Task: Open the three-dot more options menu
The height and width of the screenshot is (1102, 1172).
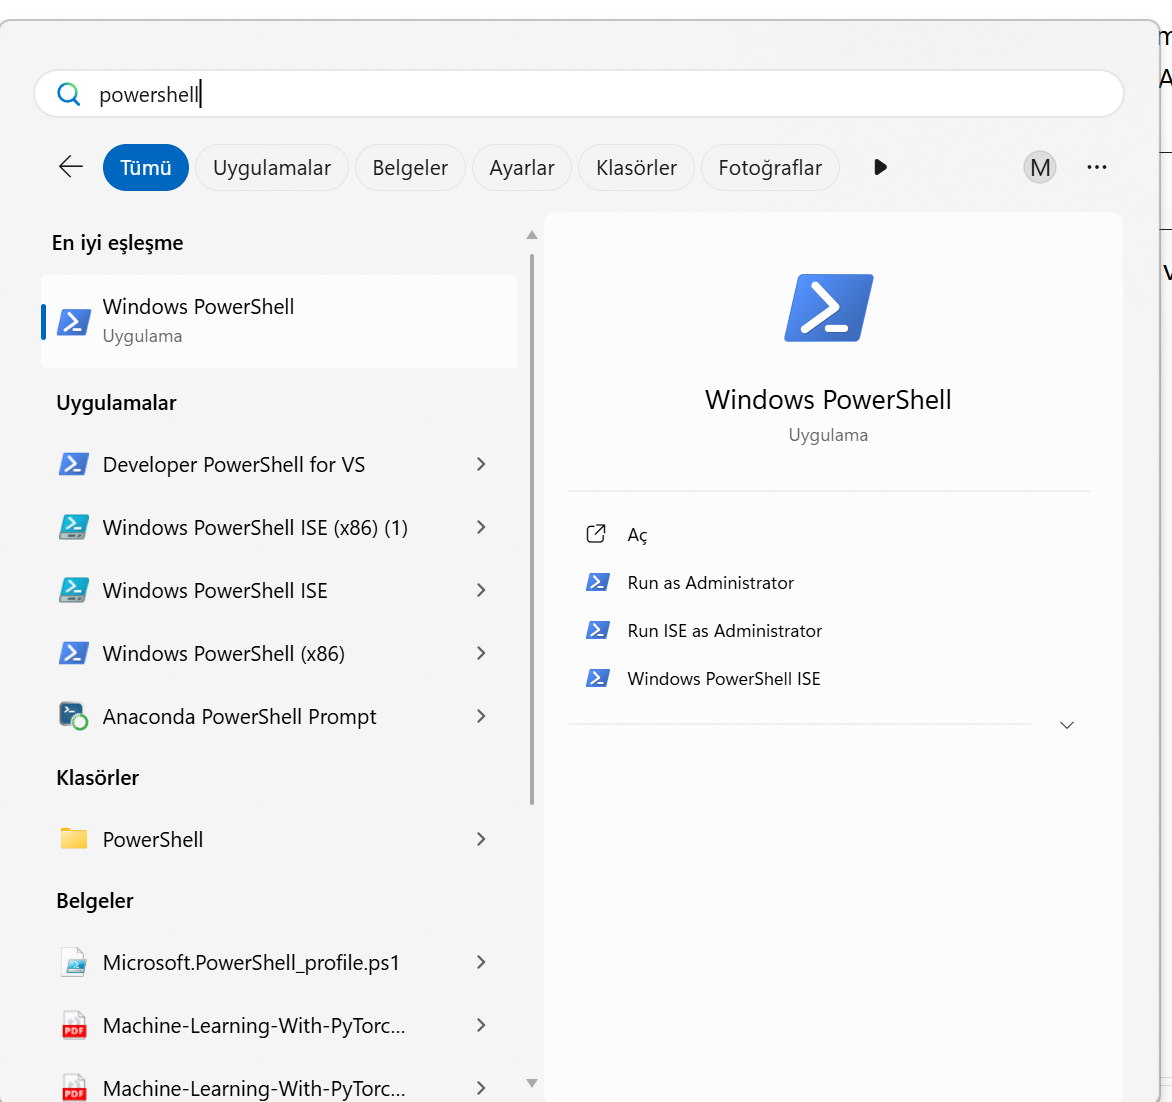Action: pos(1096,167)
